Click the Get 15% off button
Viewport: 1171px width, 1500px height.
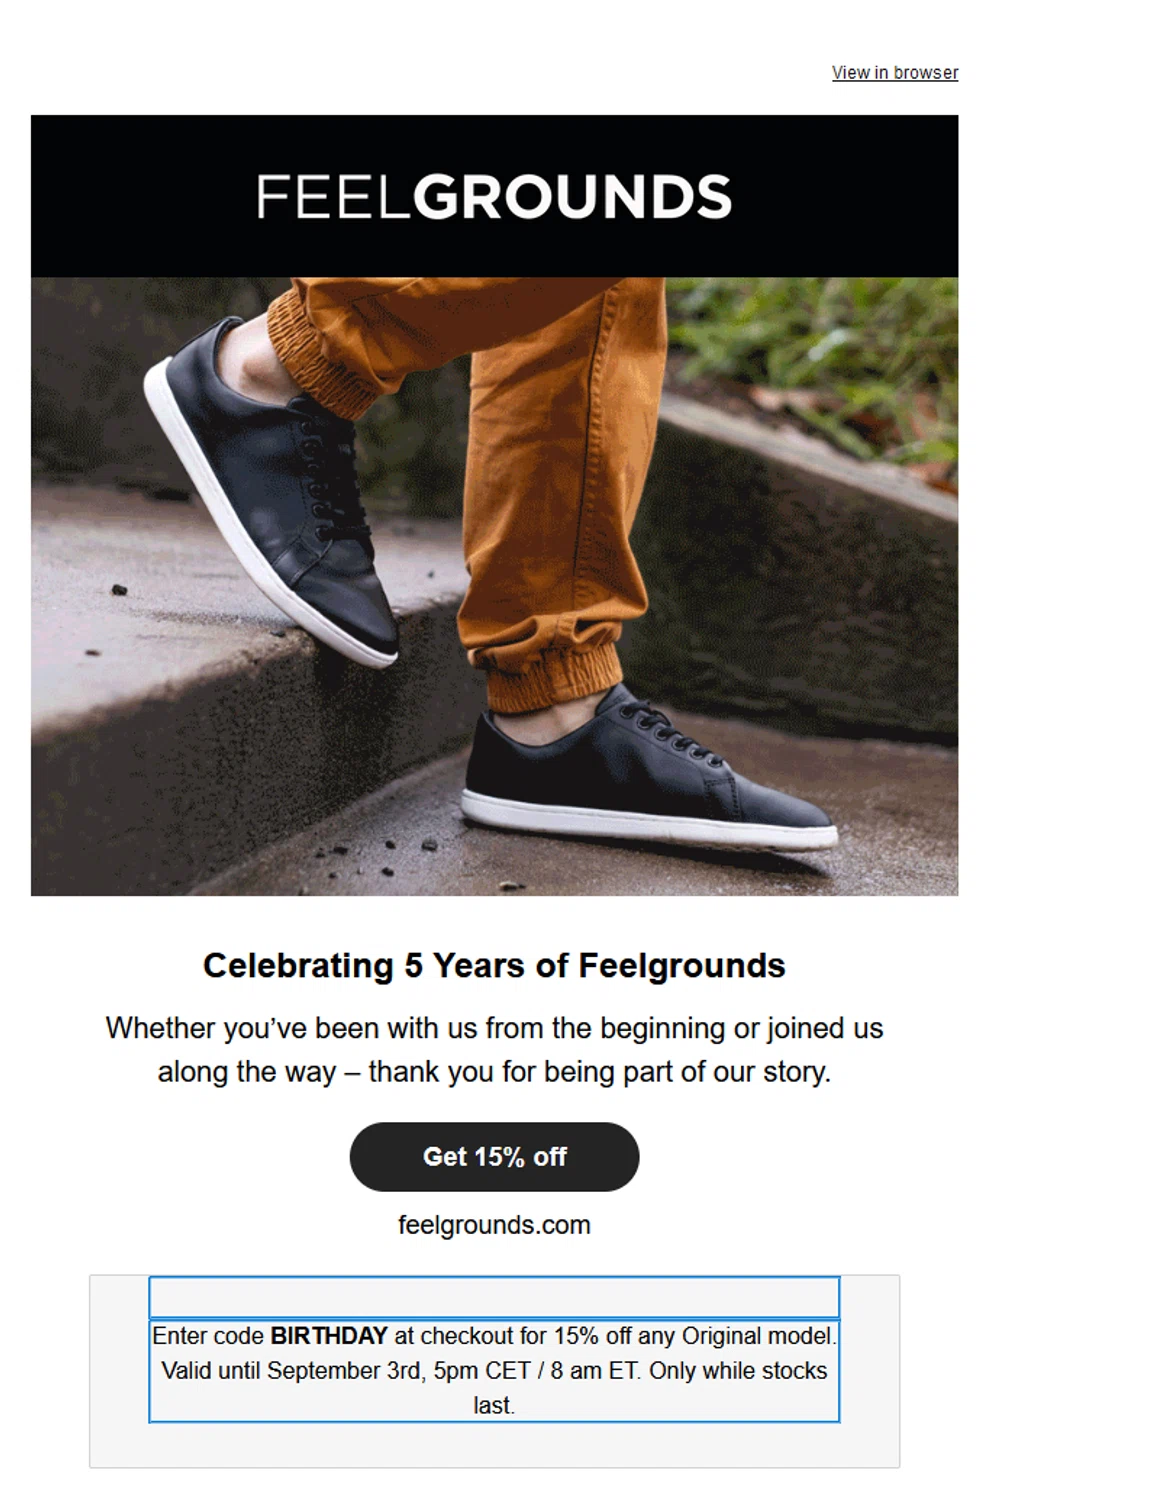click(x=494, y=1157)
